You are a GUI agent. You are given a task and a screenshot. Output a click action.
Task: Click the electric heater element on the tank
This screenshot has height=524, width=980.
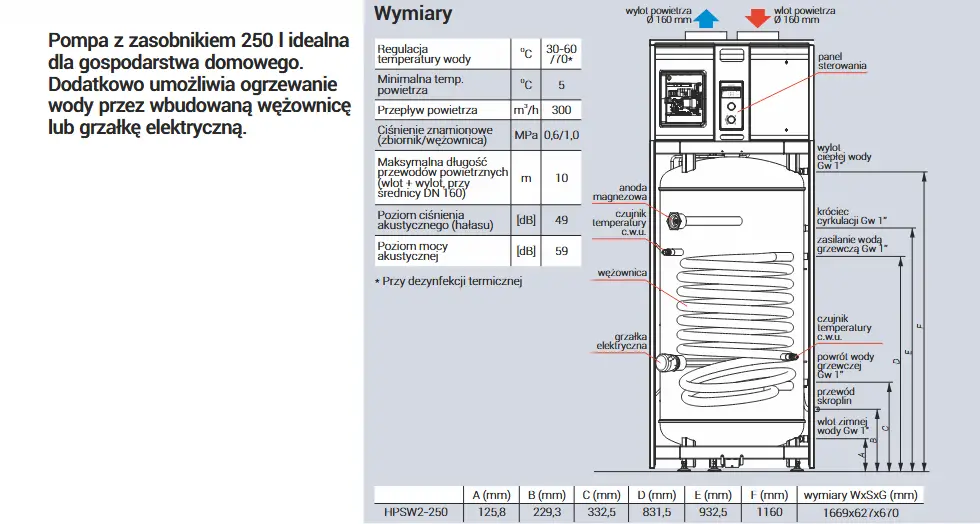(x=670, y=362)
